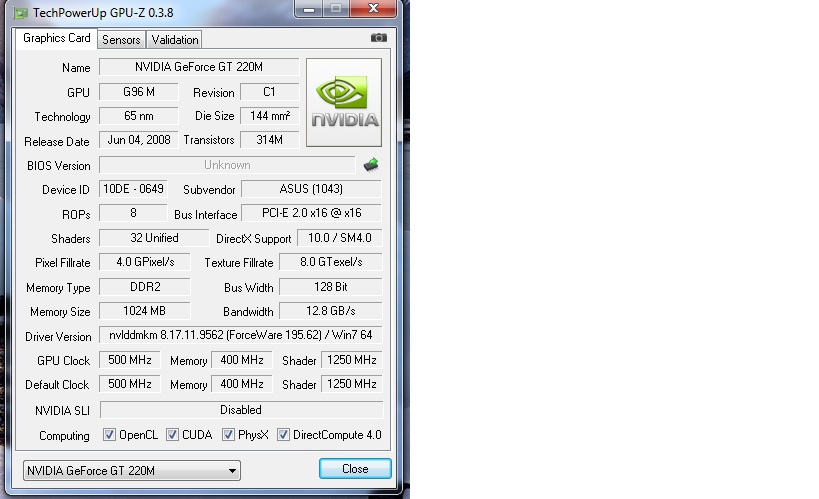Click the Technology field 65 nm

(x=139, y=116)
